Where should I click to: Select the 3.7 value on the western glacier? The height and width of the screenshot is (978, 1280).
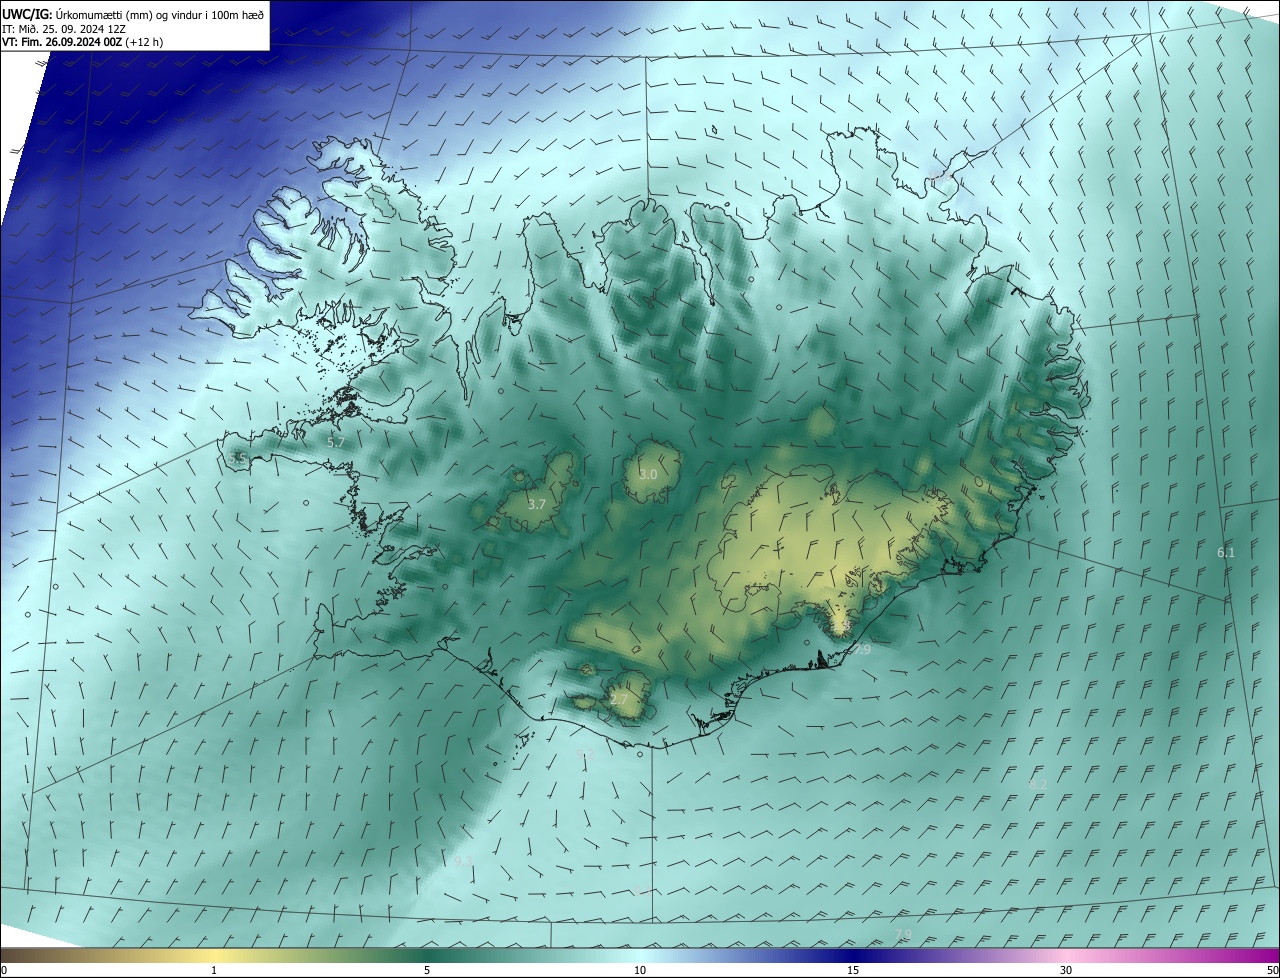point(537,504)
